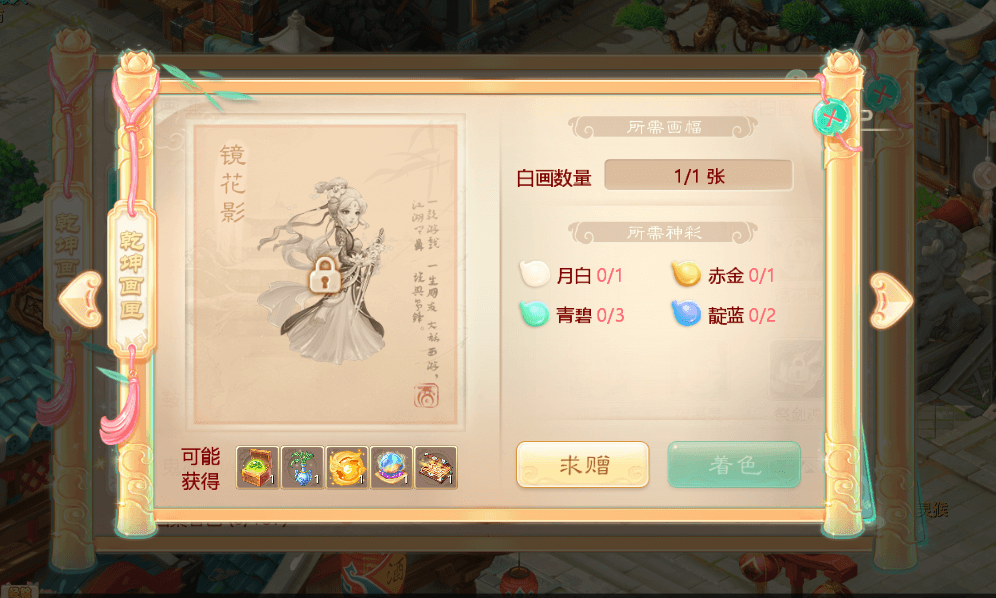Close the rear scroll with the dark green button
This screenshot has height=598, width=996.
click(882, 95)
